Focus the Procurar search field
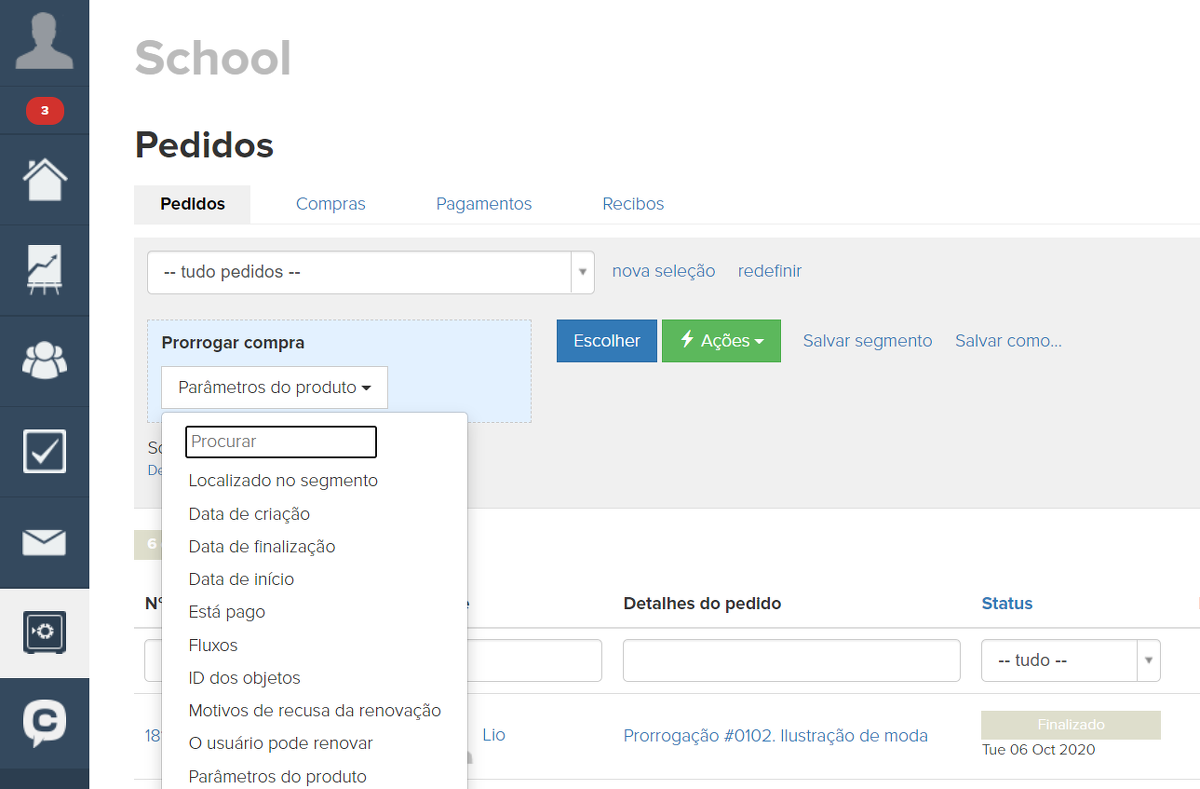 (281, 442)
